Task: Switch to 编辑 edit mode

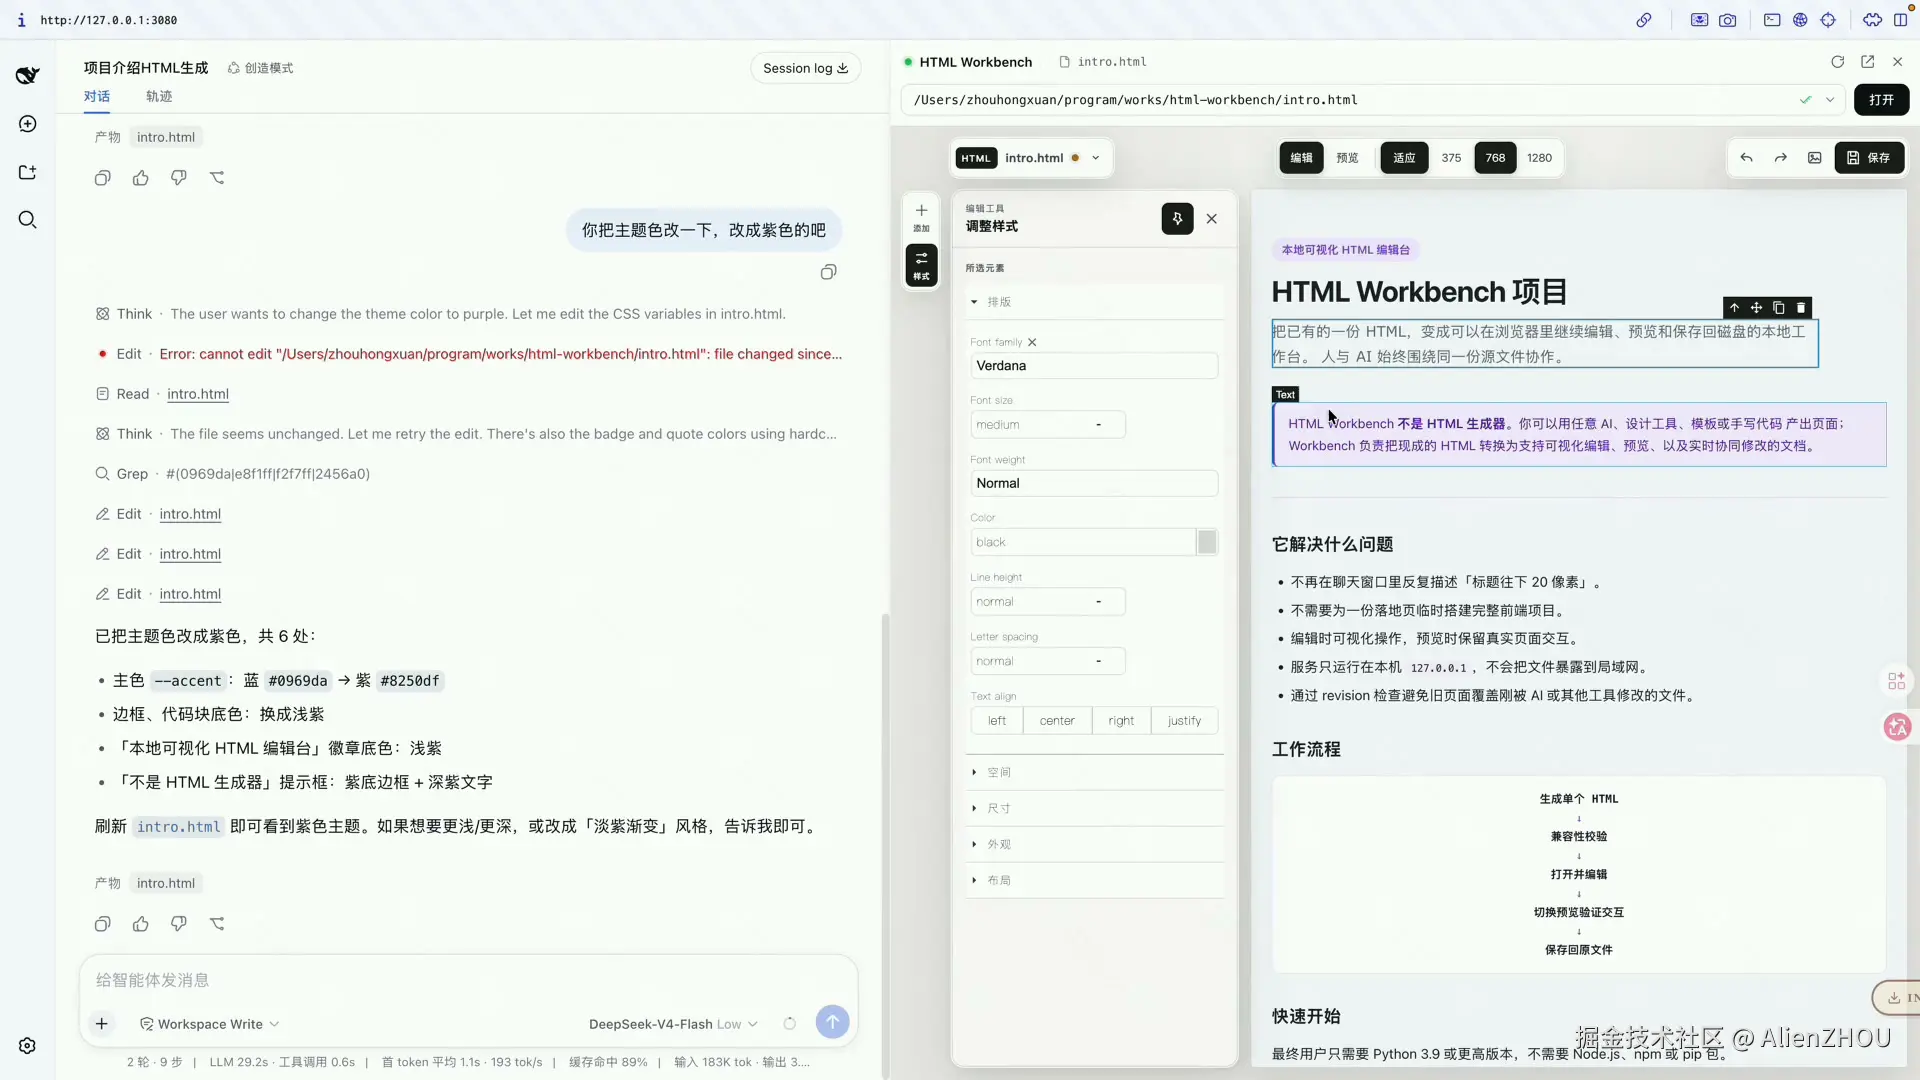Action: (x=1301, y=158)
